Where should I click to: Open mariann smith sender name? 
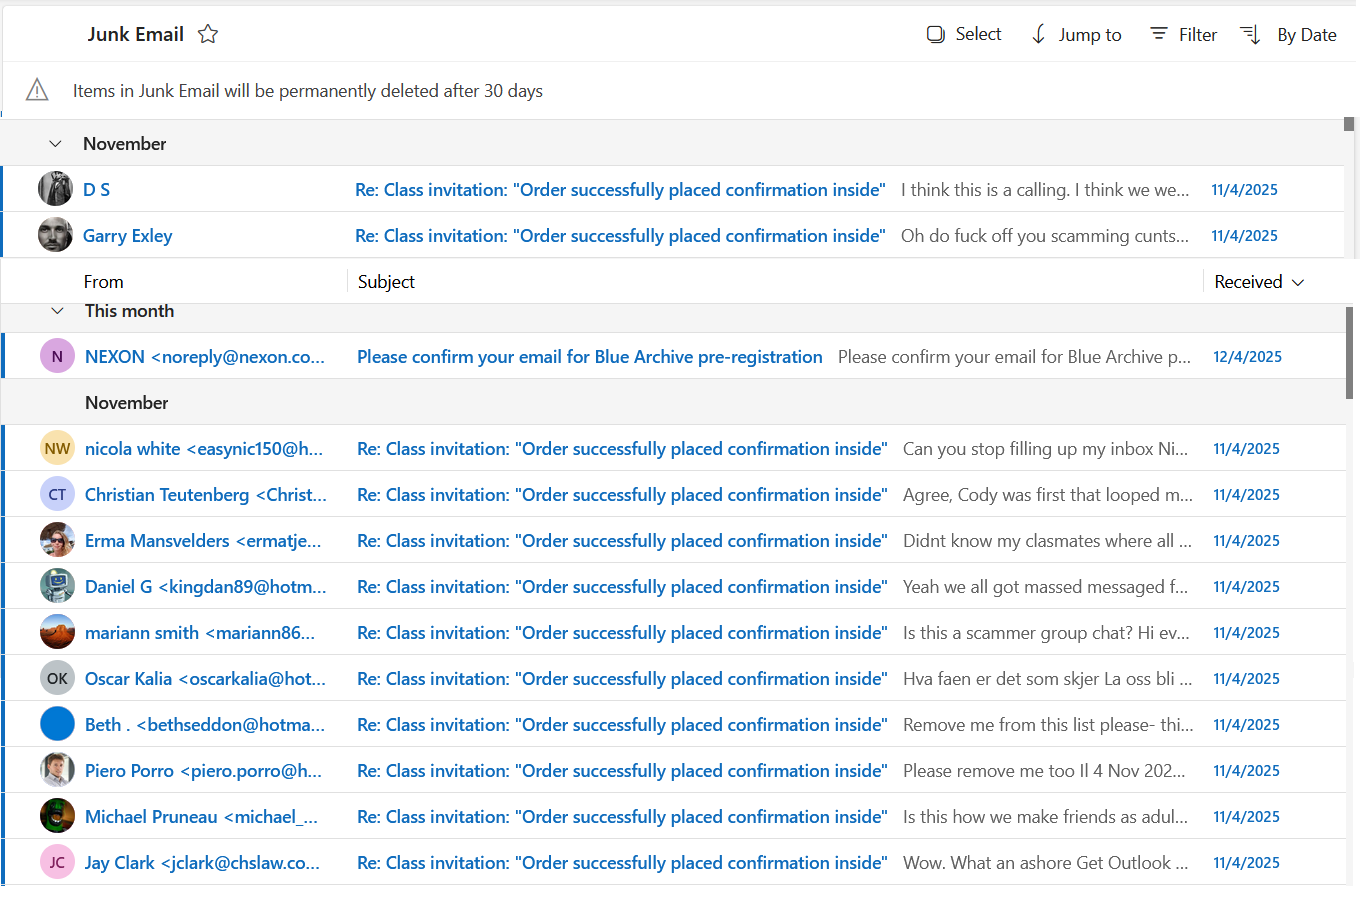[200, 633]
